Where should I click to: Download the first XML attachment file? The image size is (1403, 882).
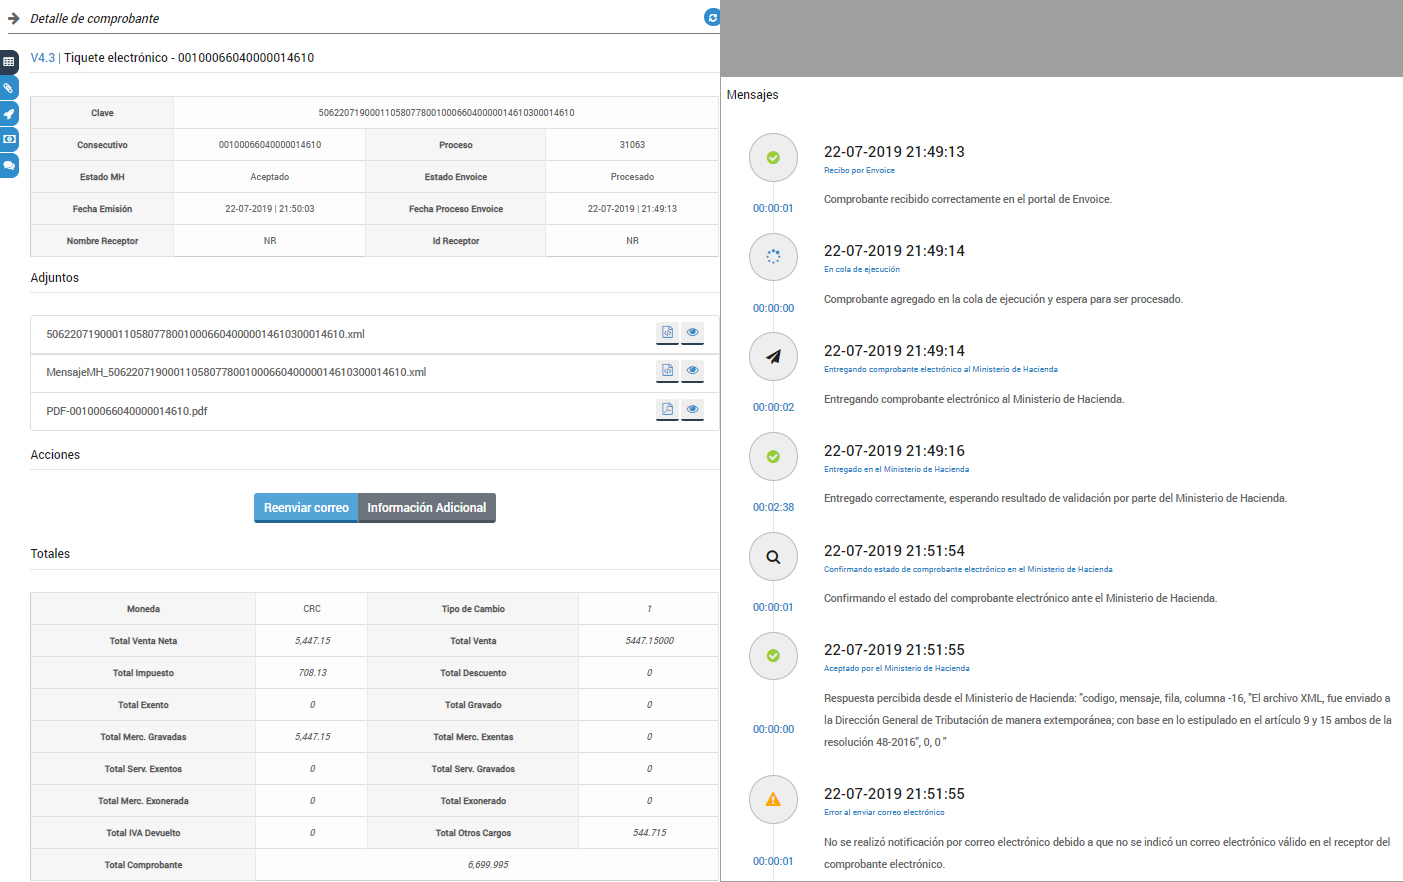[x=667, y=333]
